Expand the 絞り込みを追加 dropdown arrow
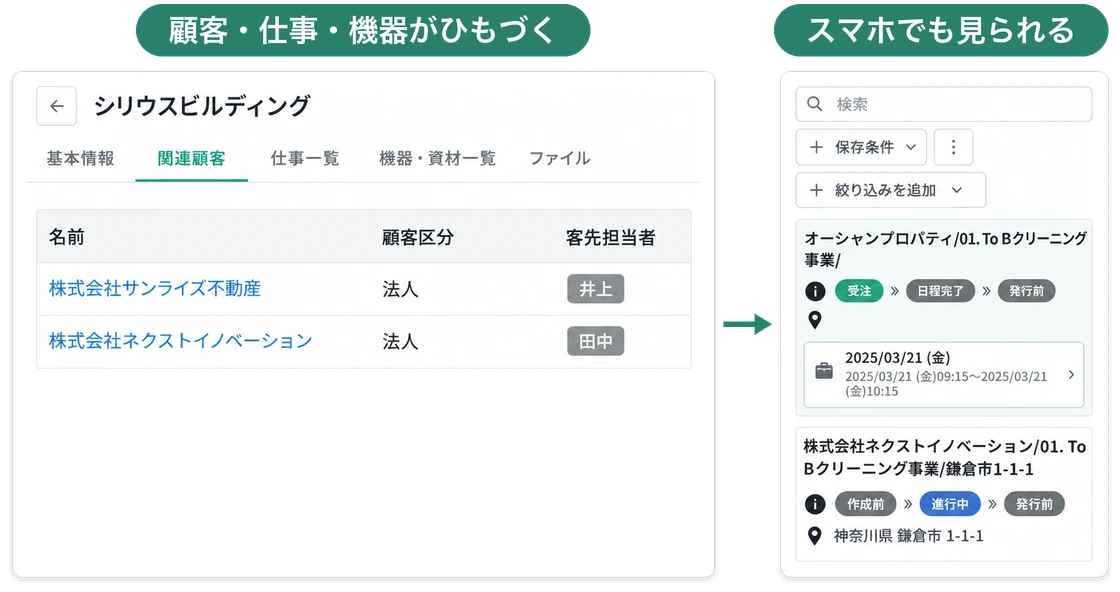 pyautogui.click(x=957, y=190)
